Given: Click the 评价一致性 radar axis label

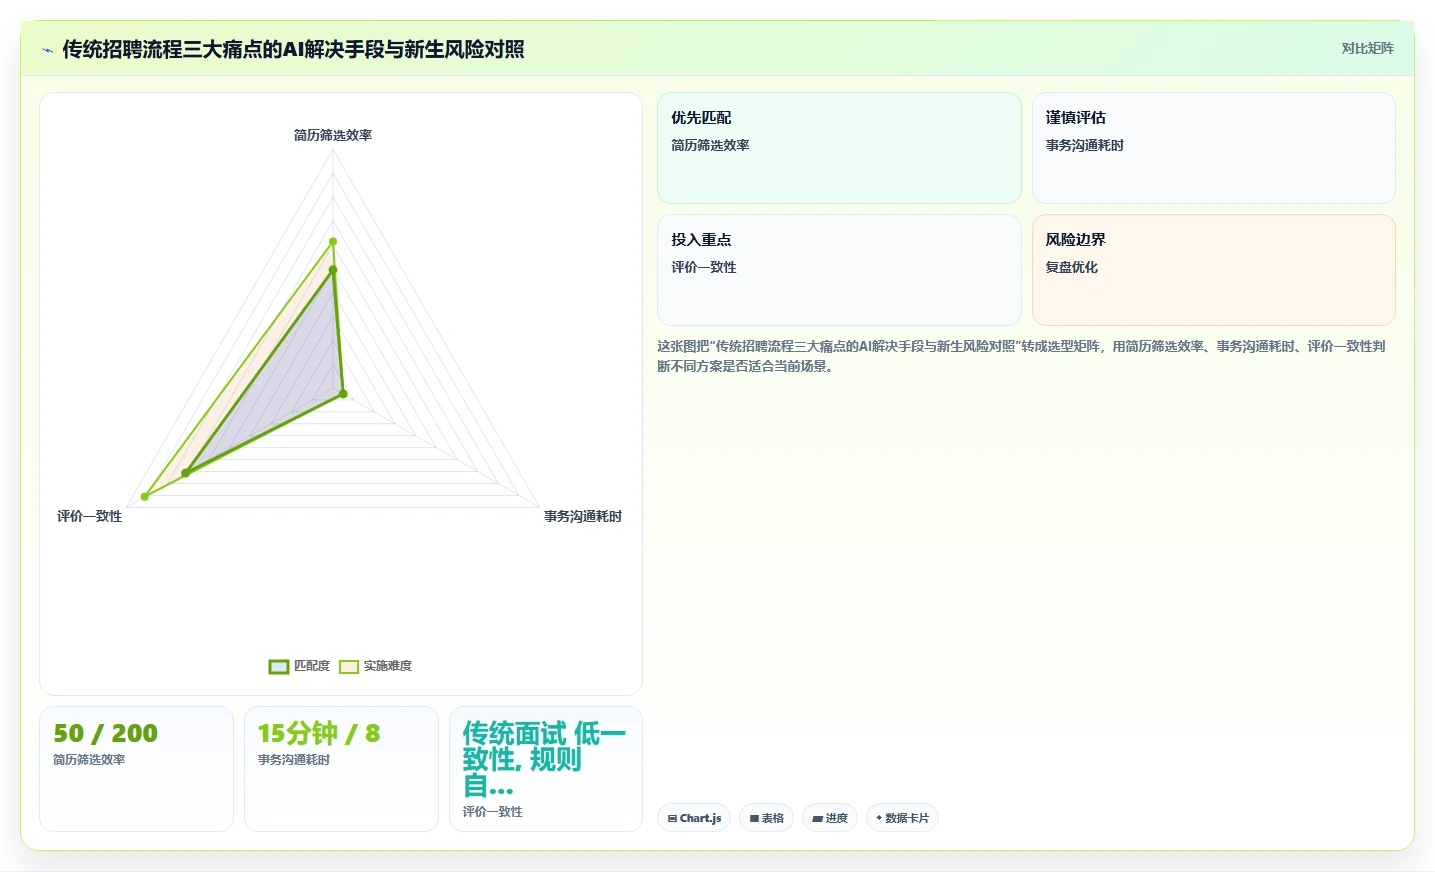Looking at the screenshot, I should [x=89, y=516].
